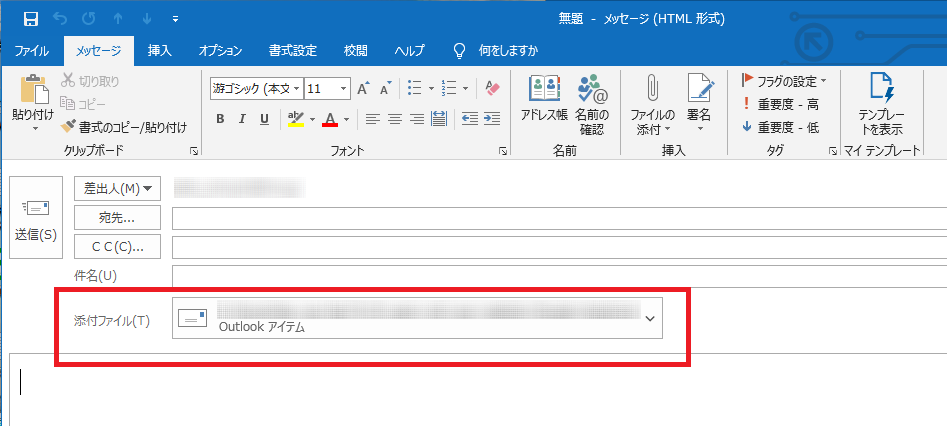Open the フラグの設定 dropdown
The width and height of the screenshot is (947, 426).
pos(783,80)
